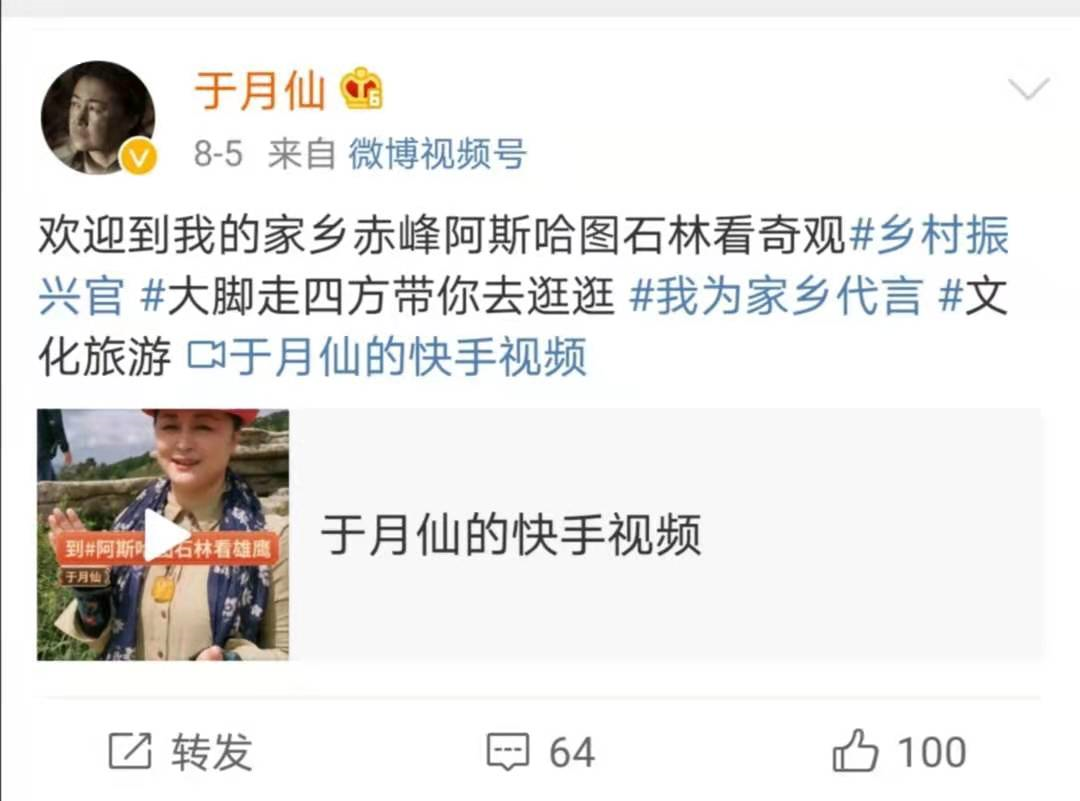Tap the 8-5 post date
The image size is (1080, 801).
tap(218, 154)
